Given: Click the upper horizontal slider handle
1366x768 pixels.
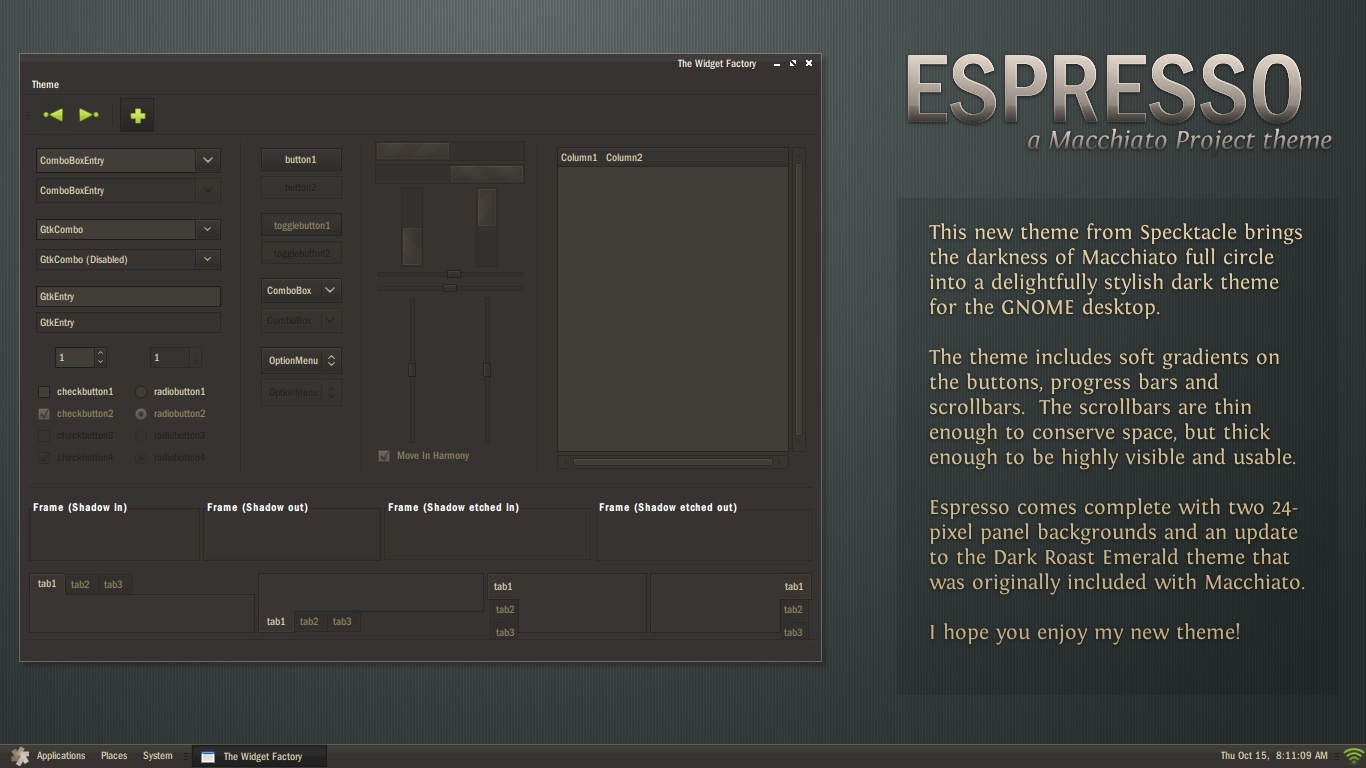Looking at the screenshot, I should (x=454, y=274).
